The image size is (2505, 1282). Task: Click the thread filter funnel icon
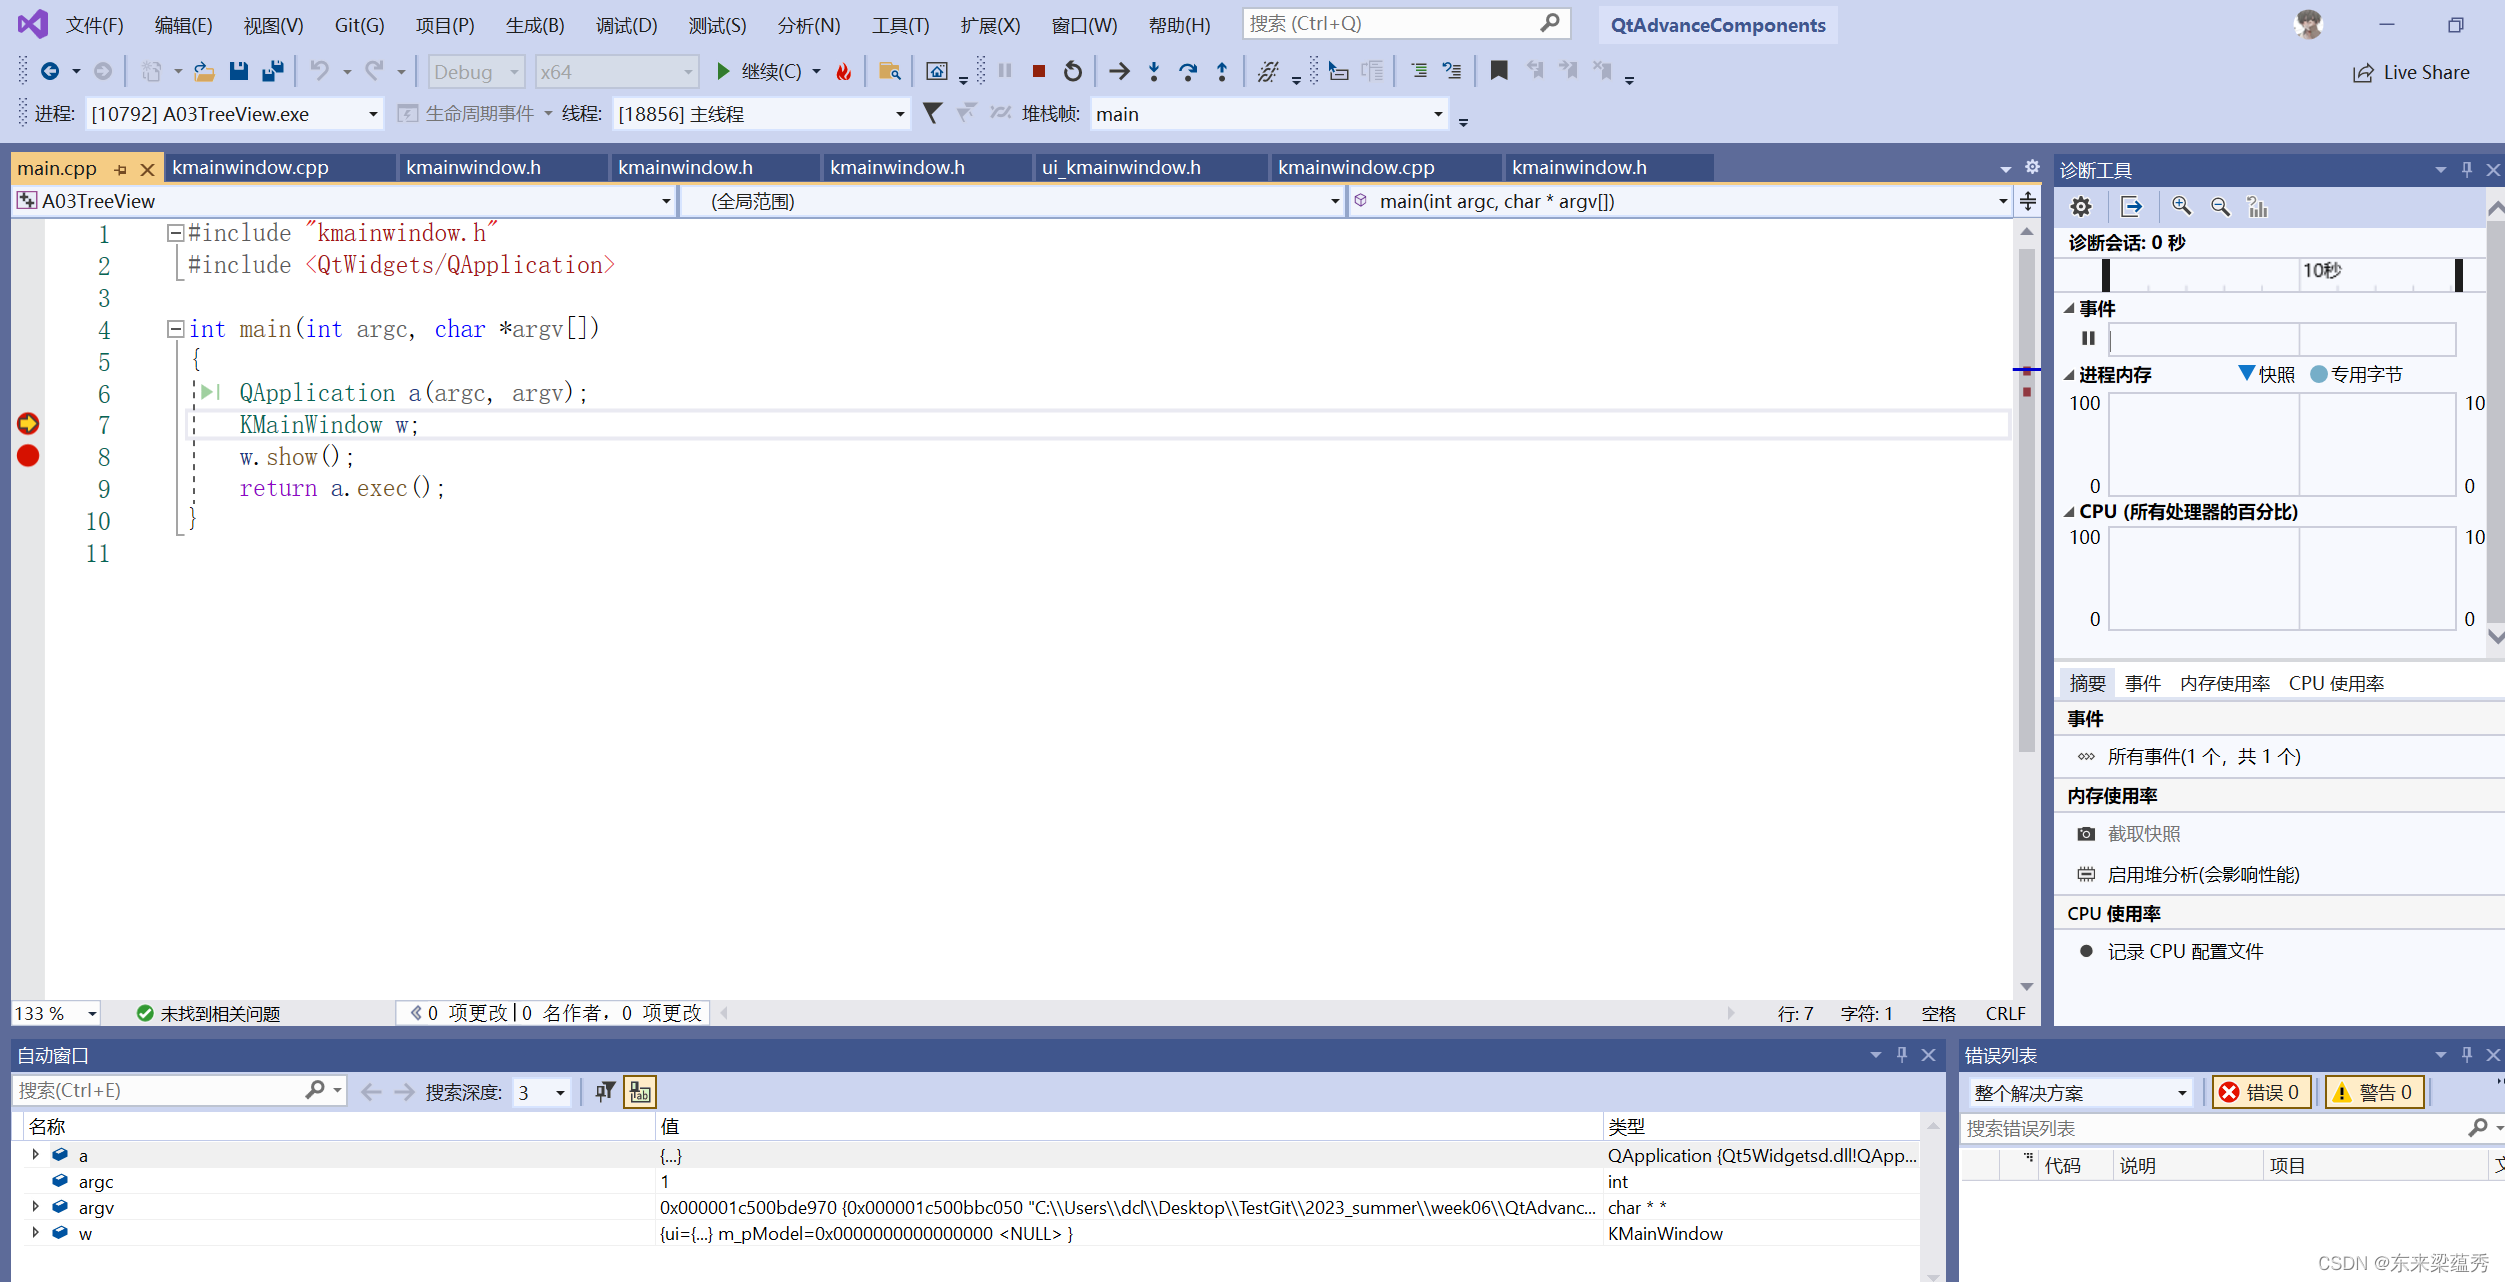[932, 113]
